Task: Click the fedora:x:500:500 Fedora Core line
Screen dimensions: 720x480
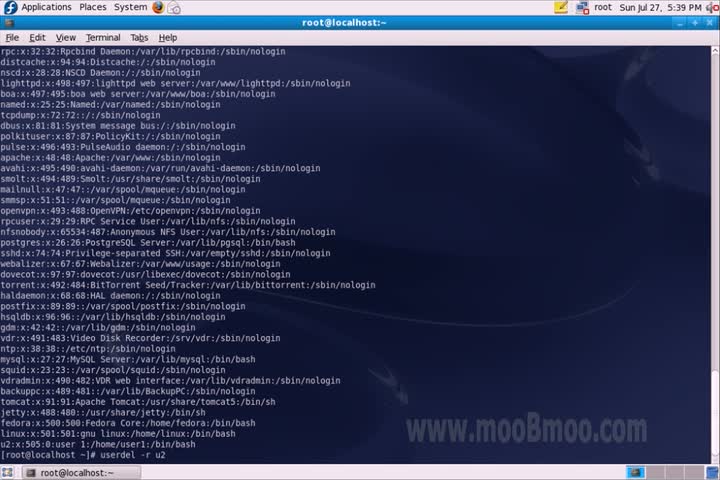Action: 128,424
